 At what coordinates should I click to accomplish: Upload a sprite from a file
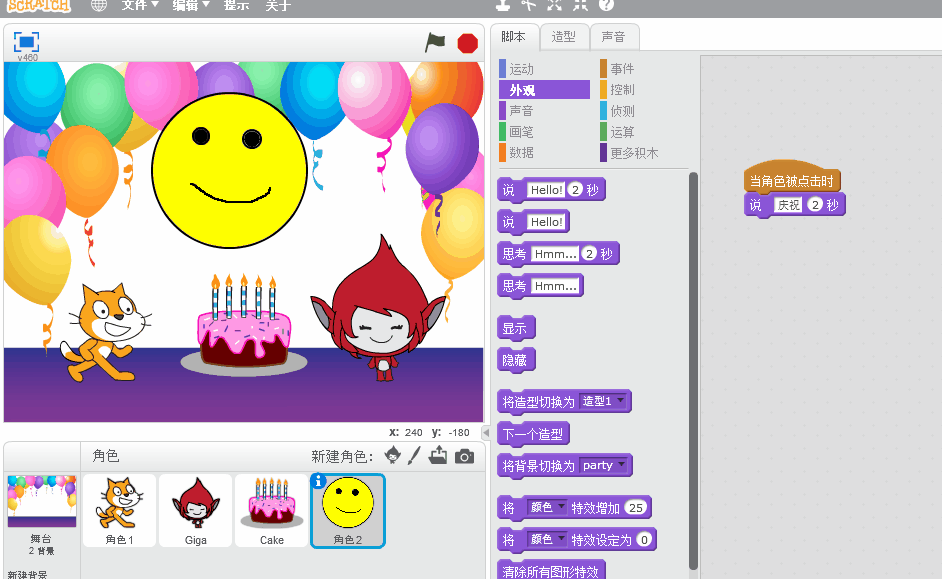point(438,456)
